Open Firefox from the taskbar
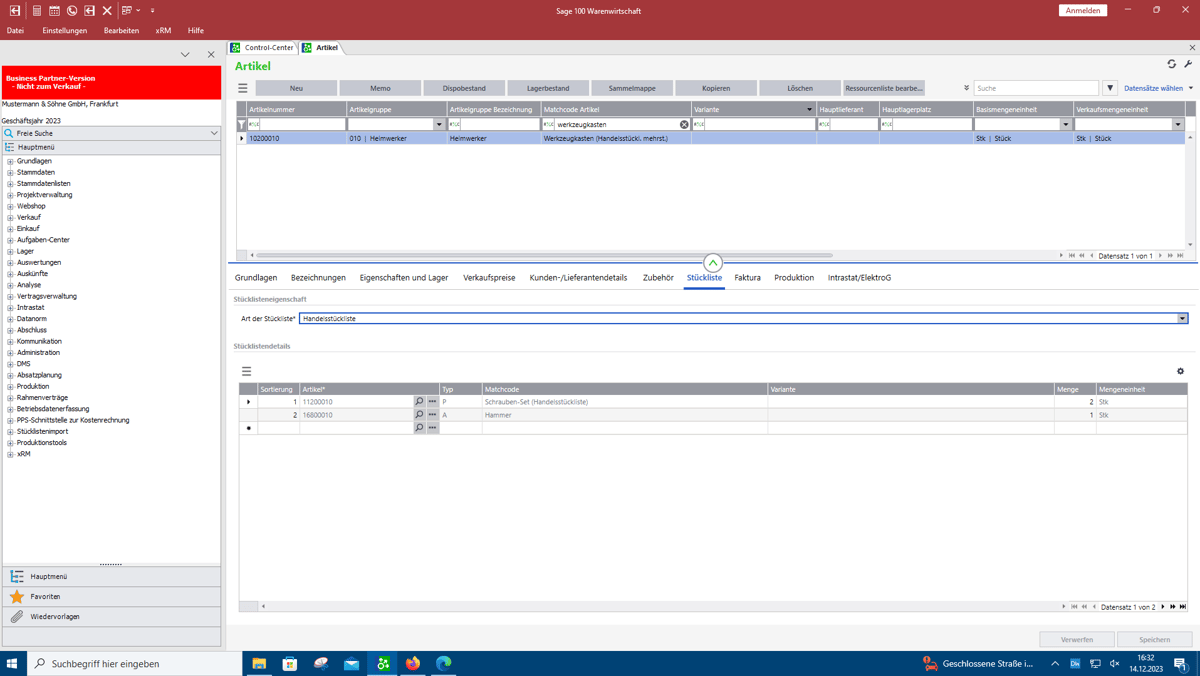 pos(413,663)
